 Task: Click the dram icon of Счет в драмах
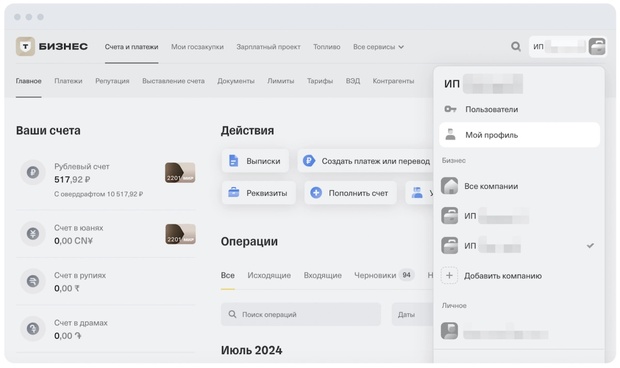pyautogui.click(x=33, y=328)
